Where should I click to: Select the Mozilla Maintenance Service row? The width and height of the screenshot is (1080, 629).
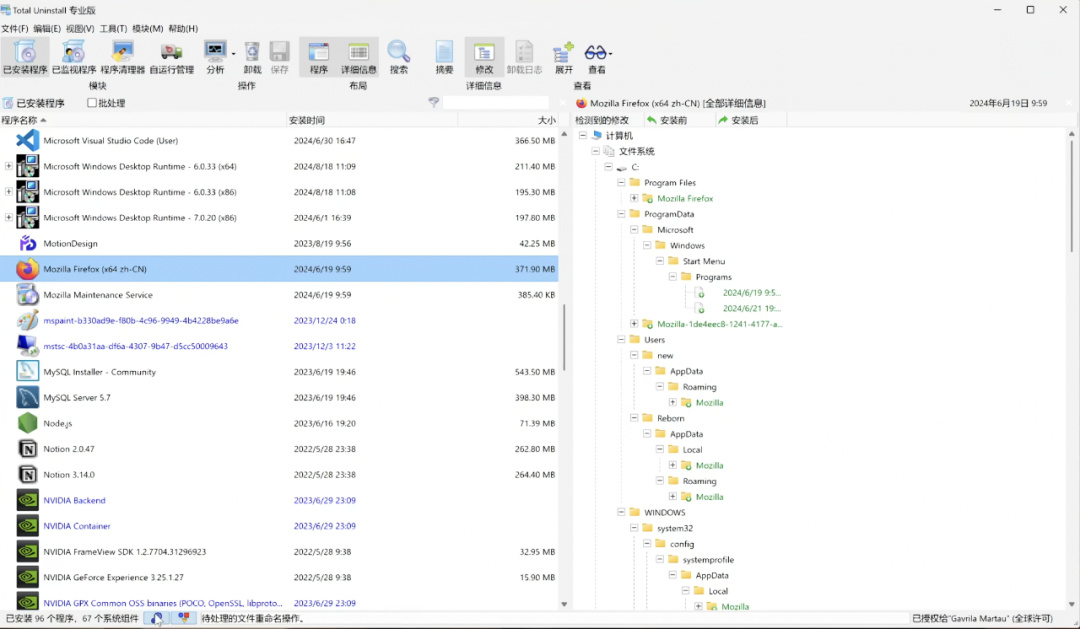(279, 295)
